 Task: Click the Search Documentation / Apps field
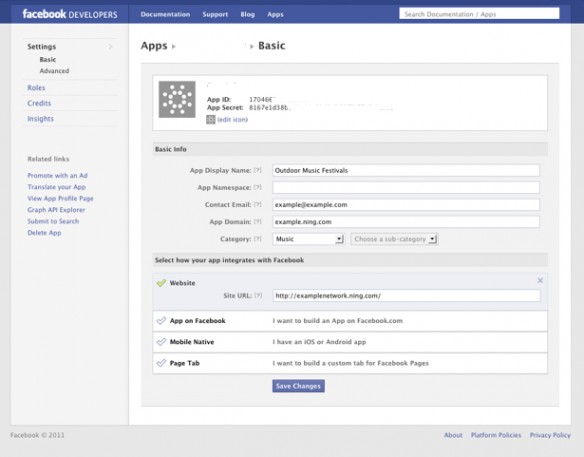[x=479, y=14]
